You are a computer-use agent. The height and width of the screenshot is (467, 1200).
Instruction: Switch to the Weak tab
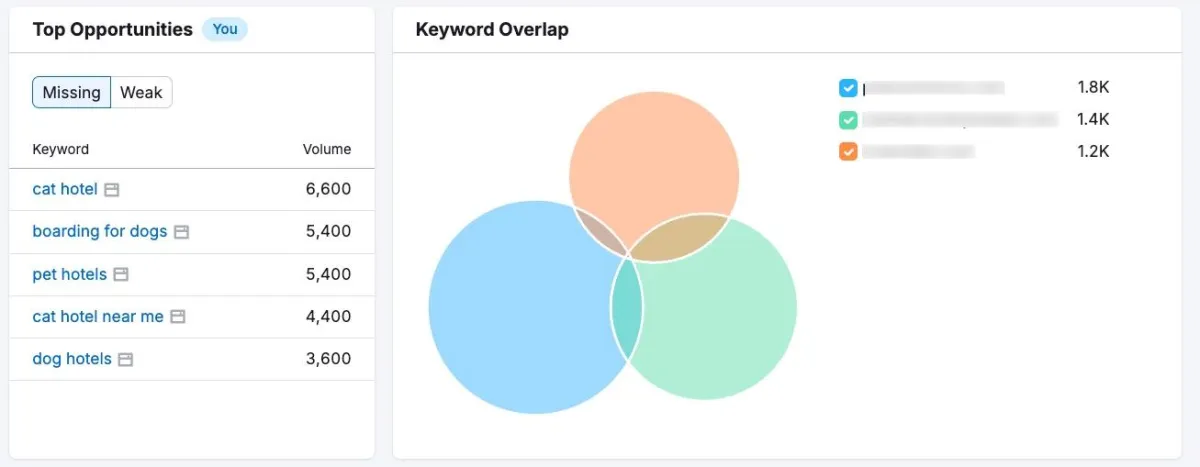(x=141, y=93)
